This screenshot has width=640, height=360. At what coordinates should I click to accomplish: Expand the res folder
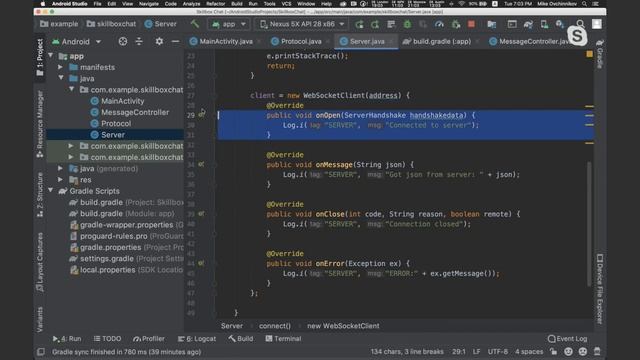[x=60, y=180]
